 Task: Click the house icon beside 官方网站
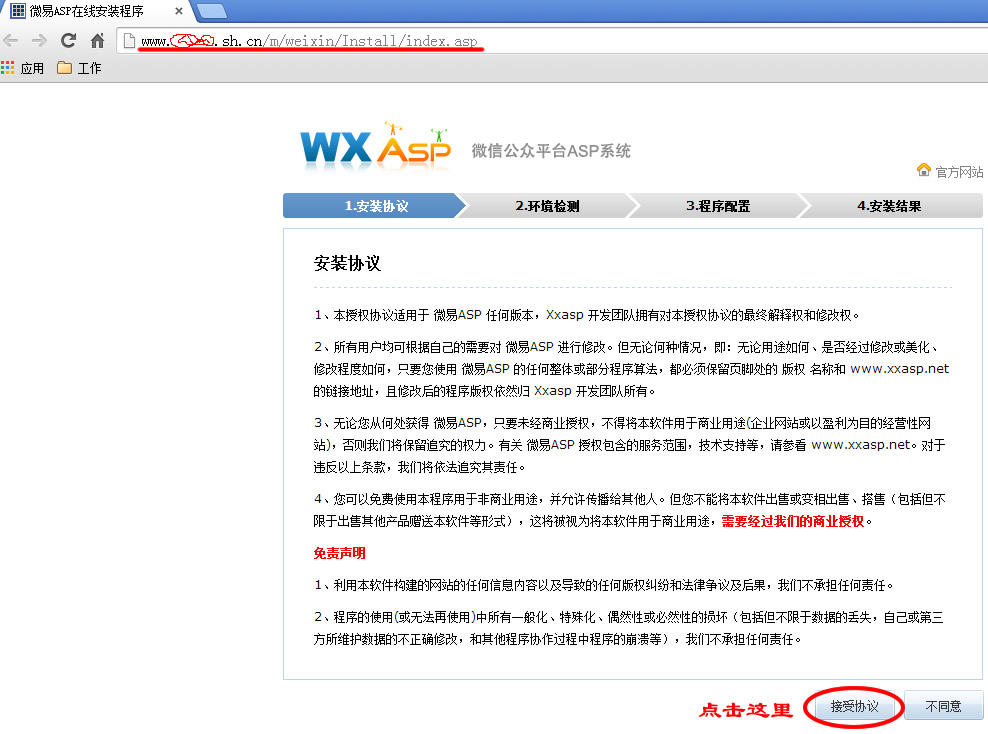(x=924, y=170)
